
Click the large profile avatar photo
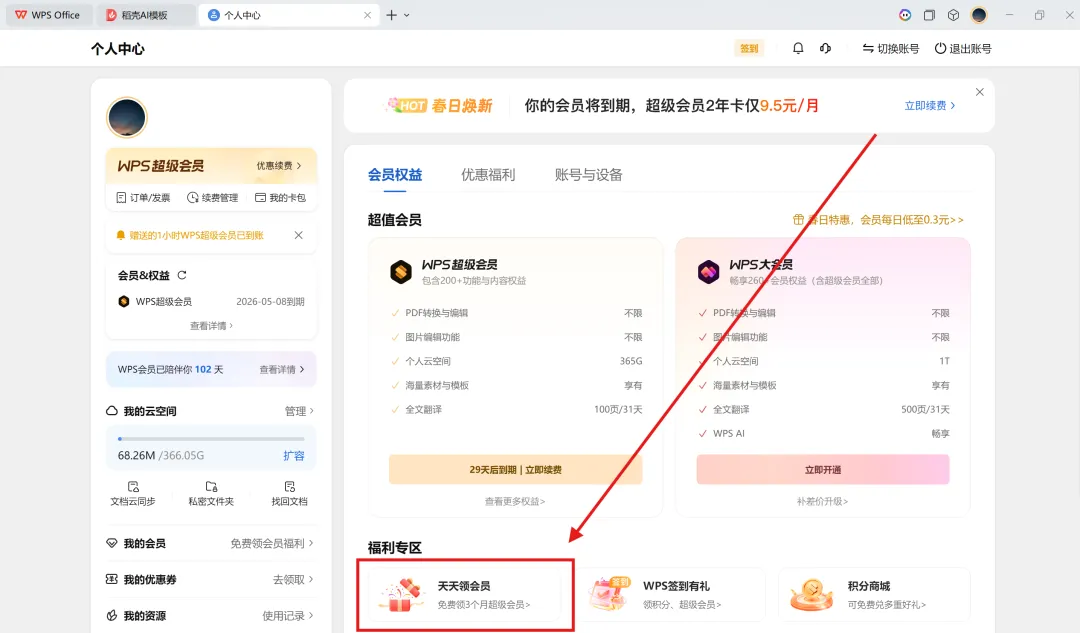127,117
